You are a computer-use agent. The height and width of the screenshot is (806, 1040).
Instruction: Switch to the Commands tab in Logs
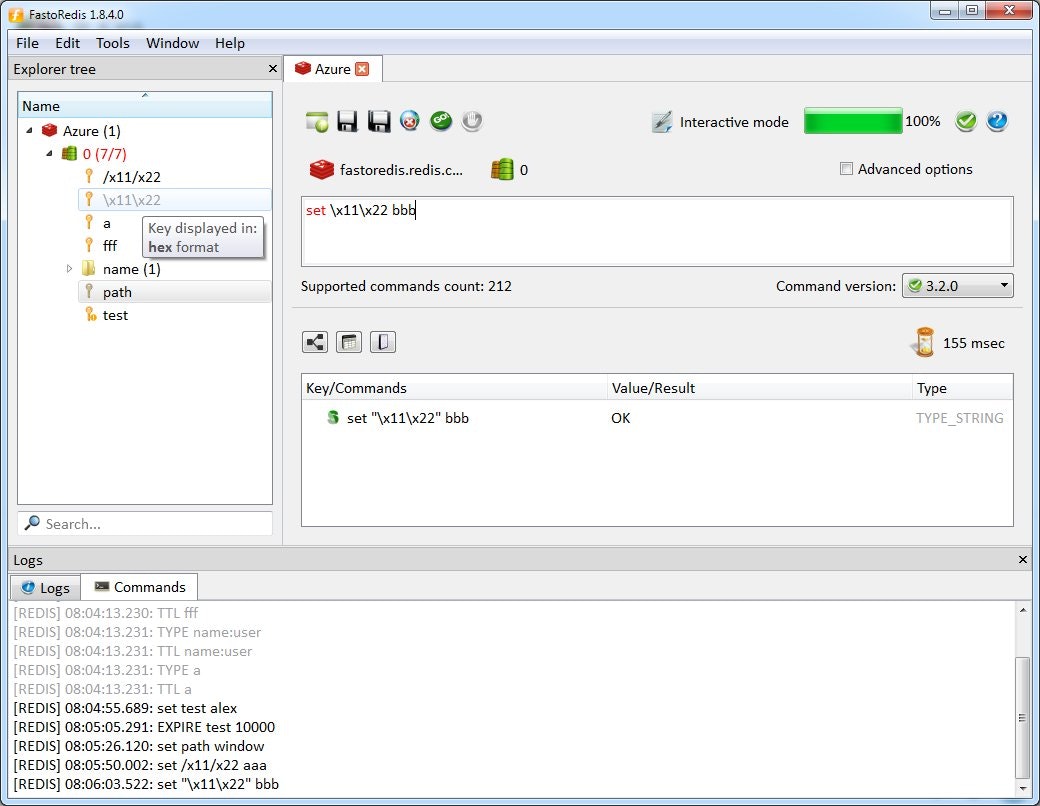(139, 586)
